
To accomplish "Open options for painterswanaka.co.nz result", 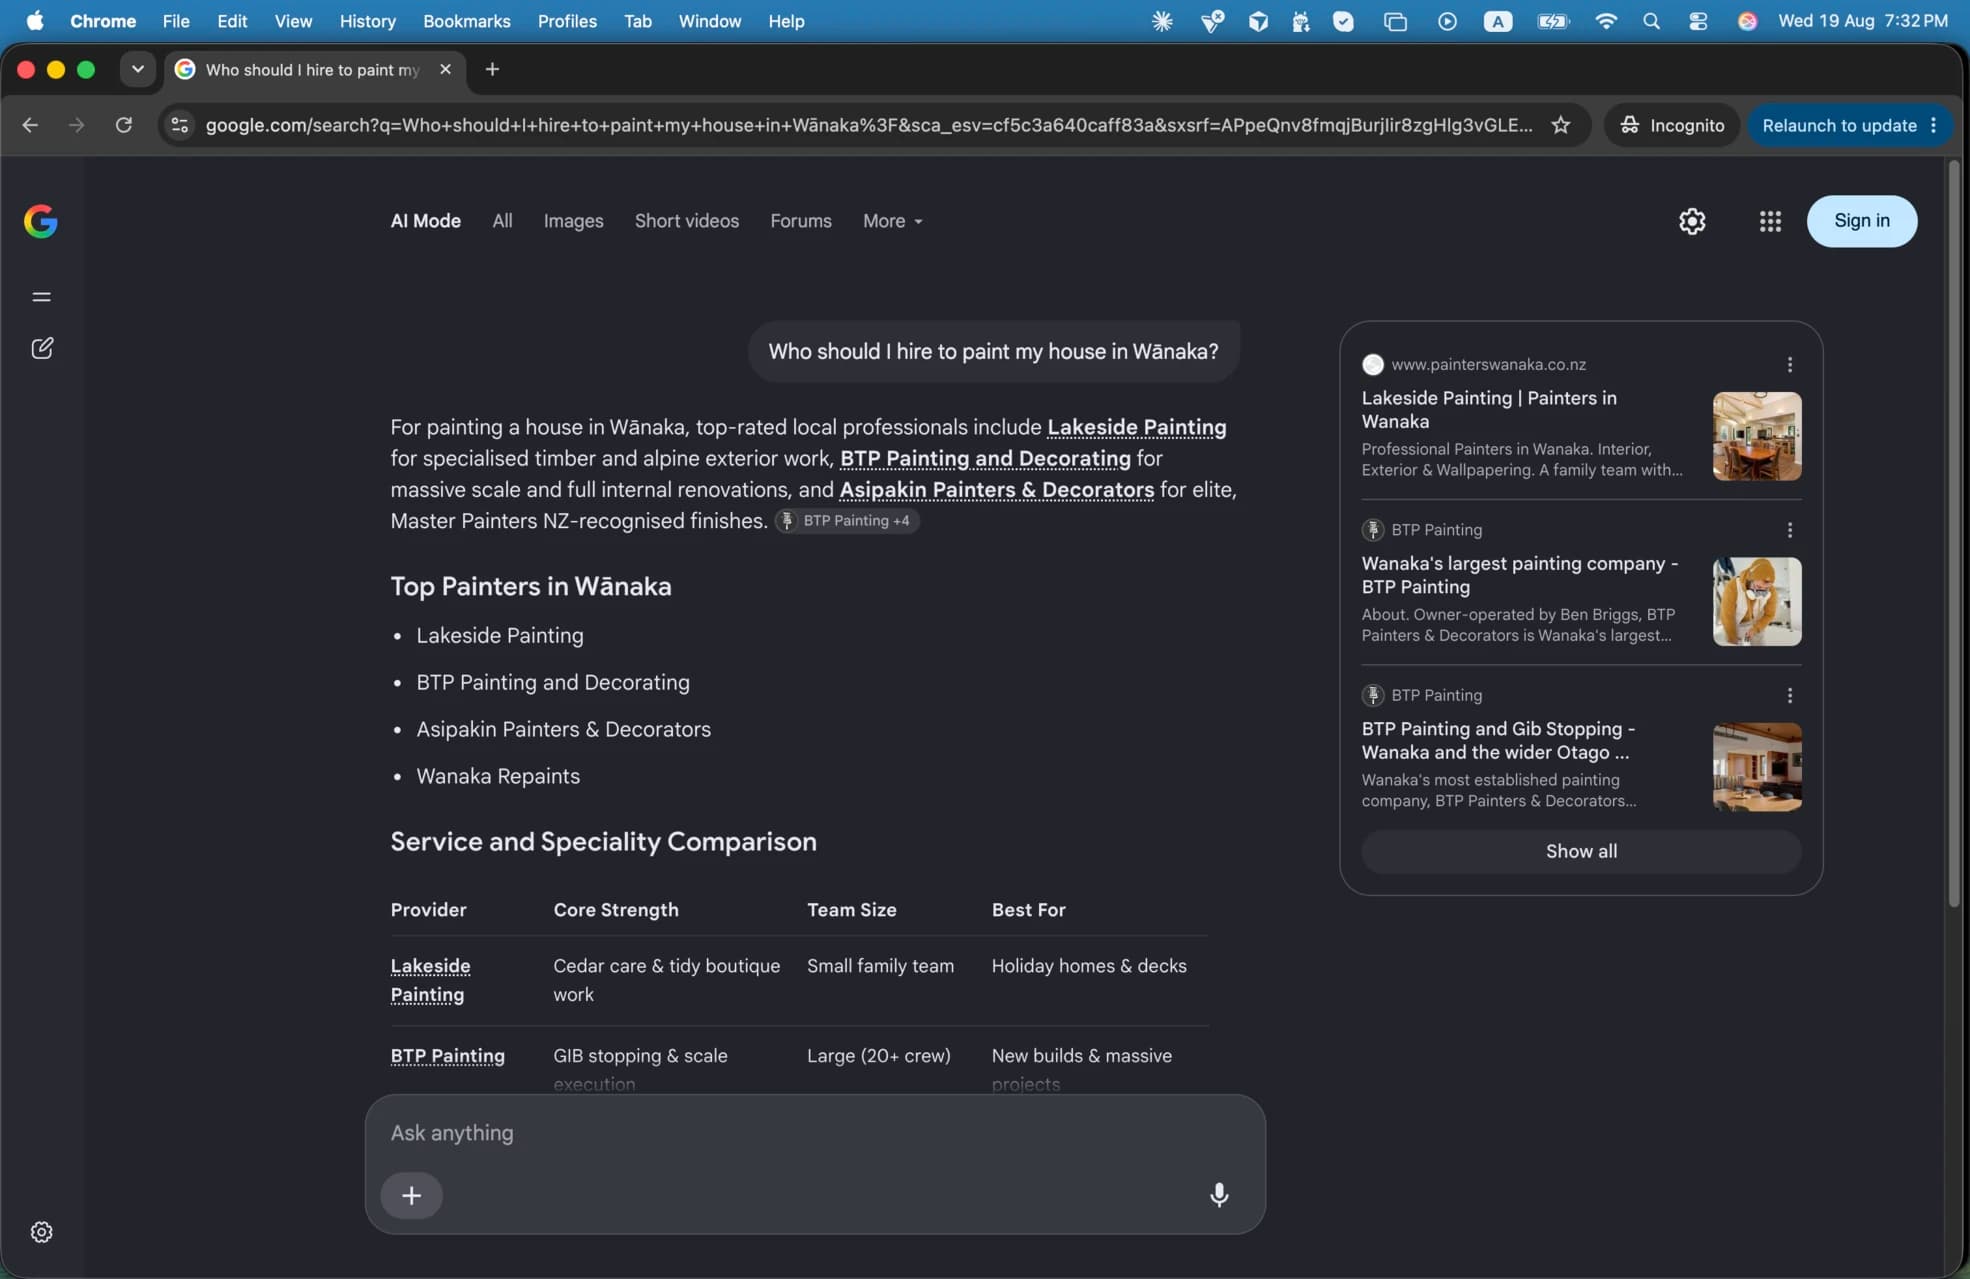I will click(1790, 365).
